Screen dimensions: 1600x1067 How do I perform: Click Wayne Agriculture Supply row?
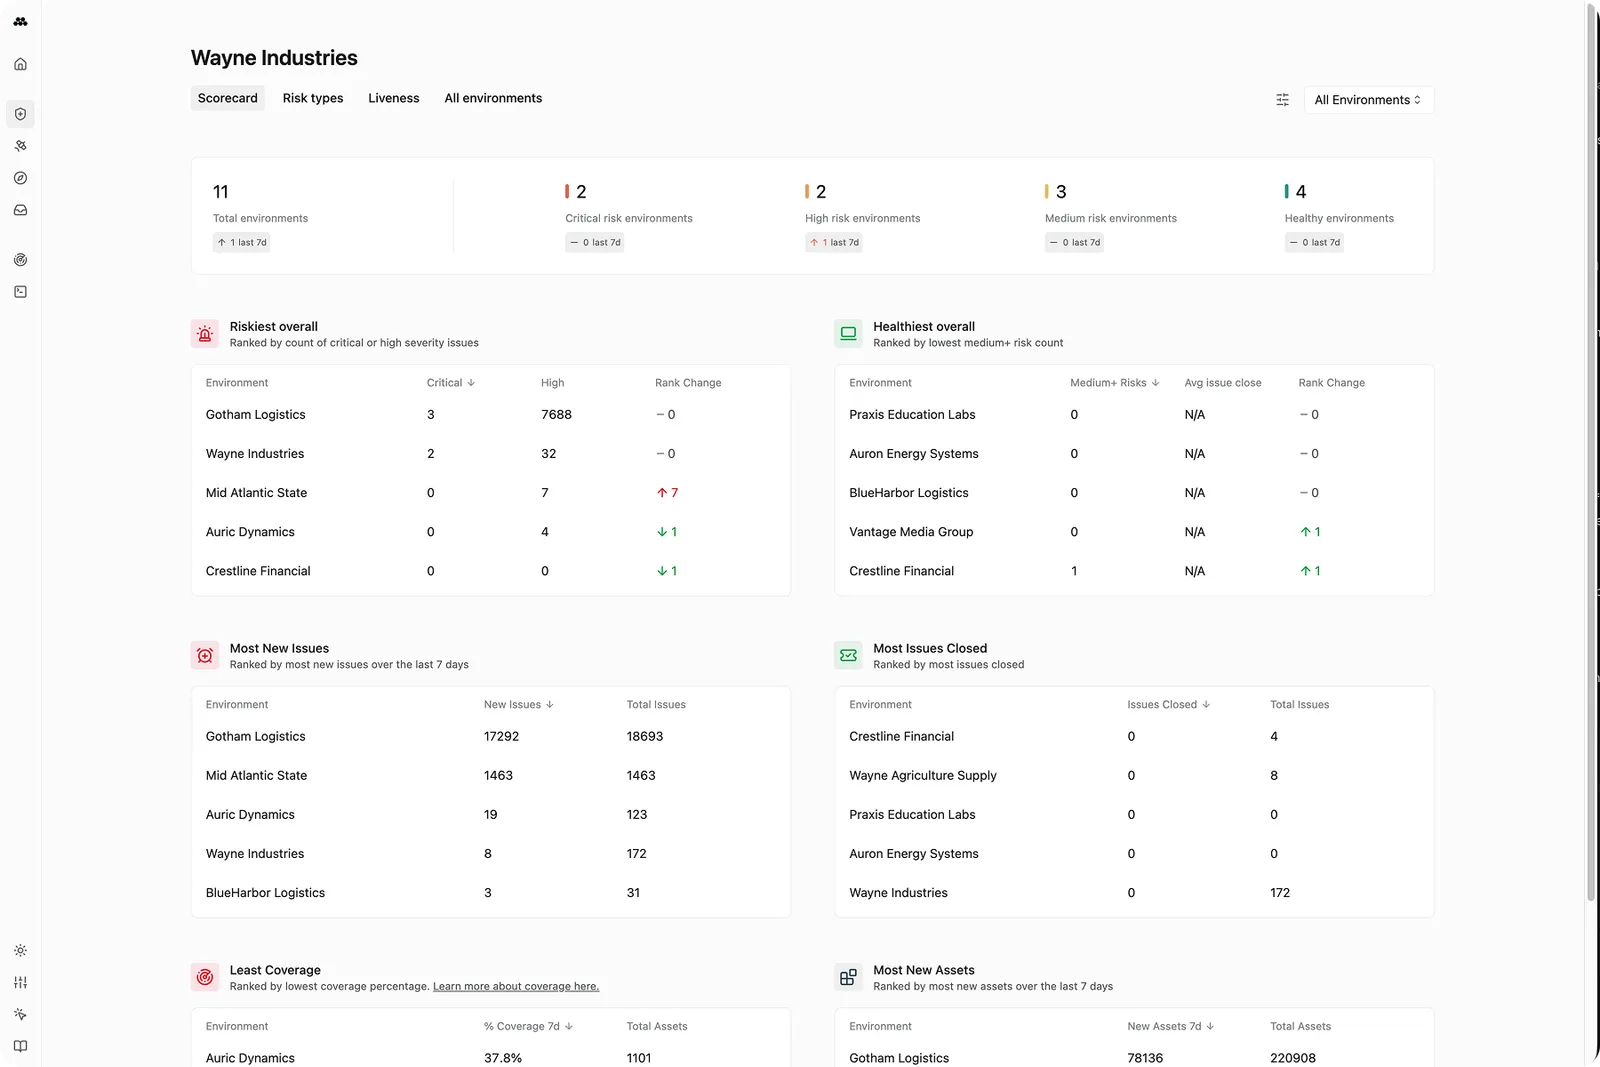(1134, 776)
